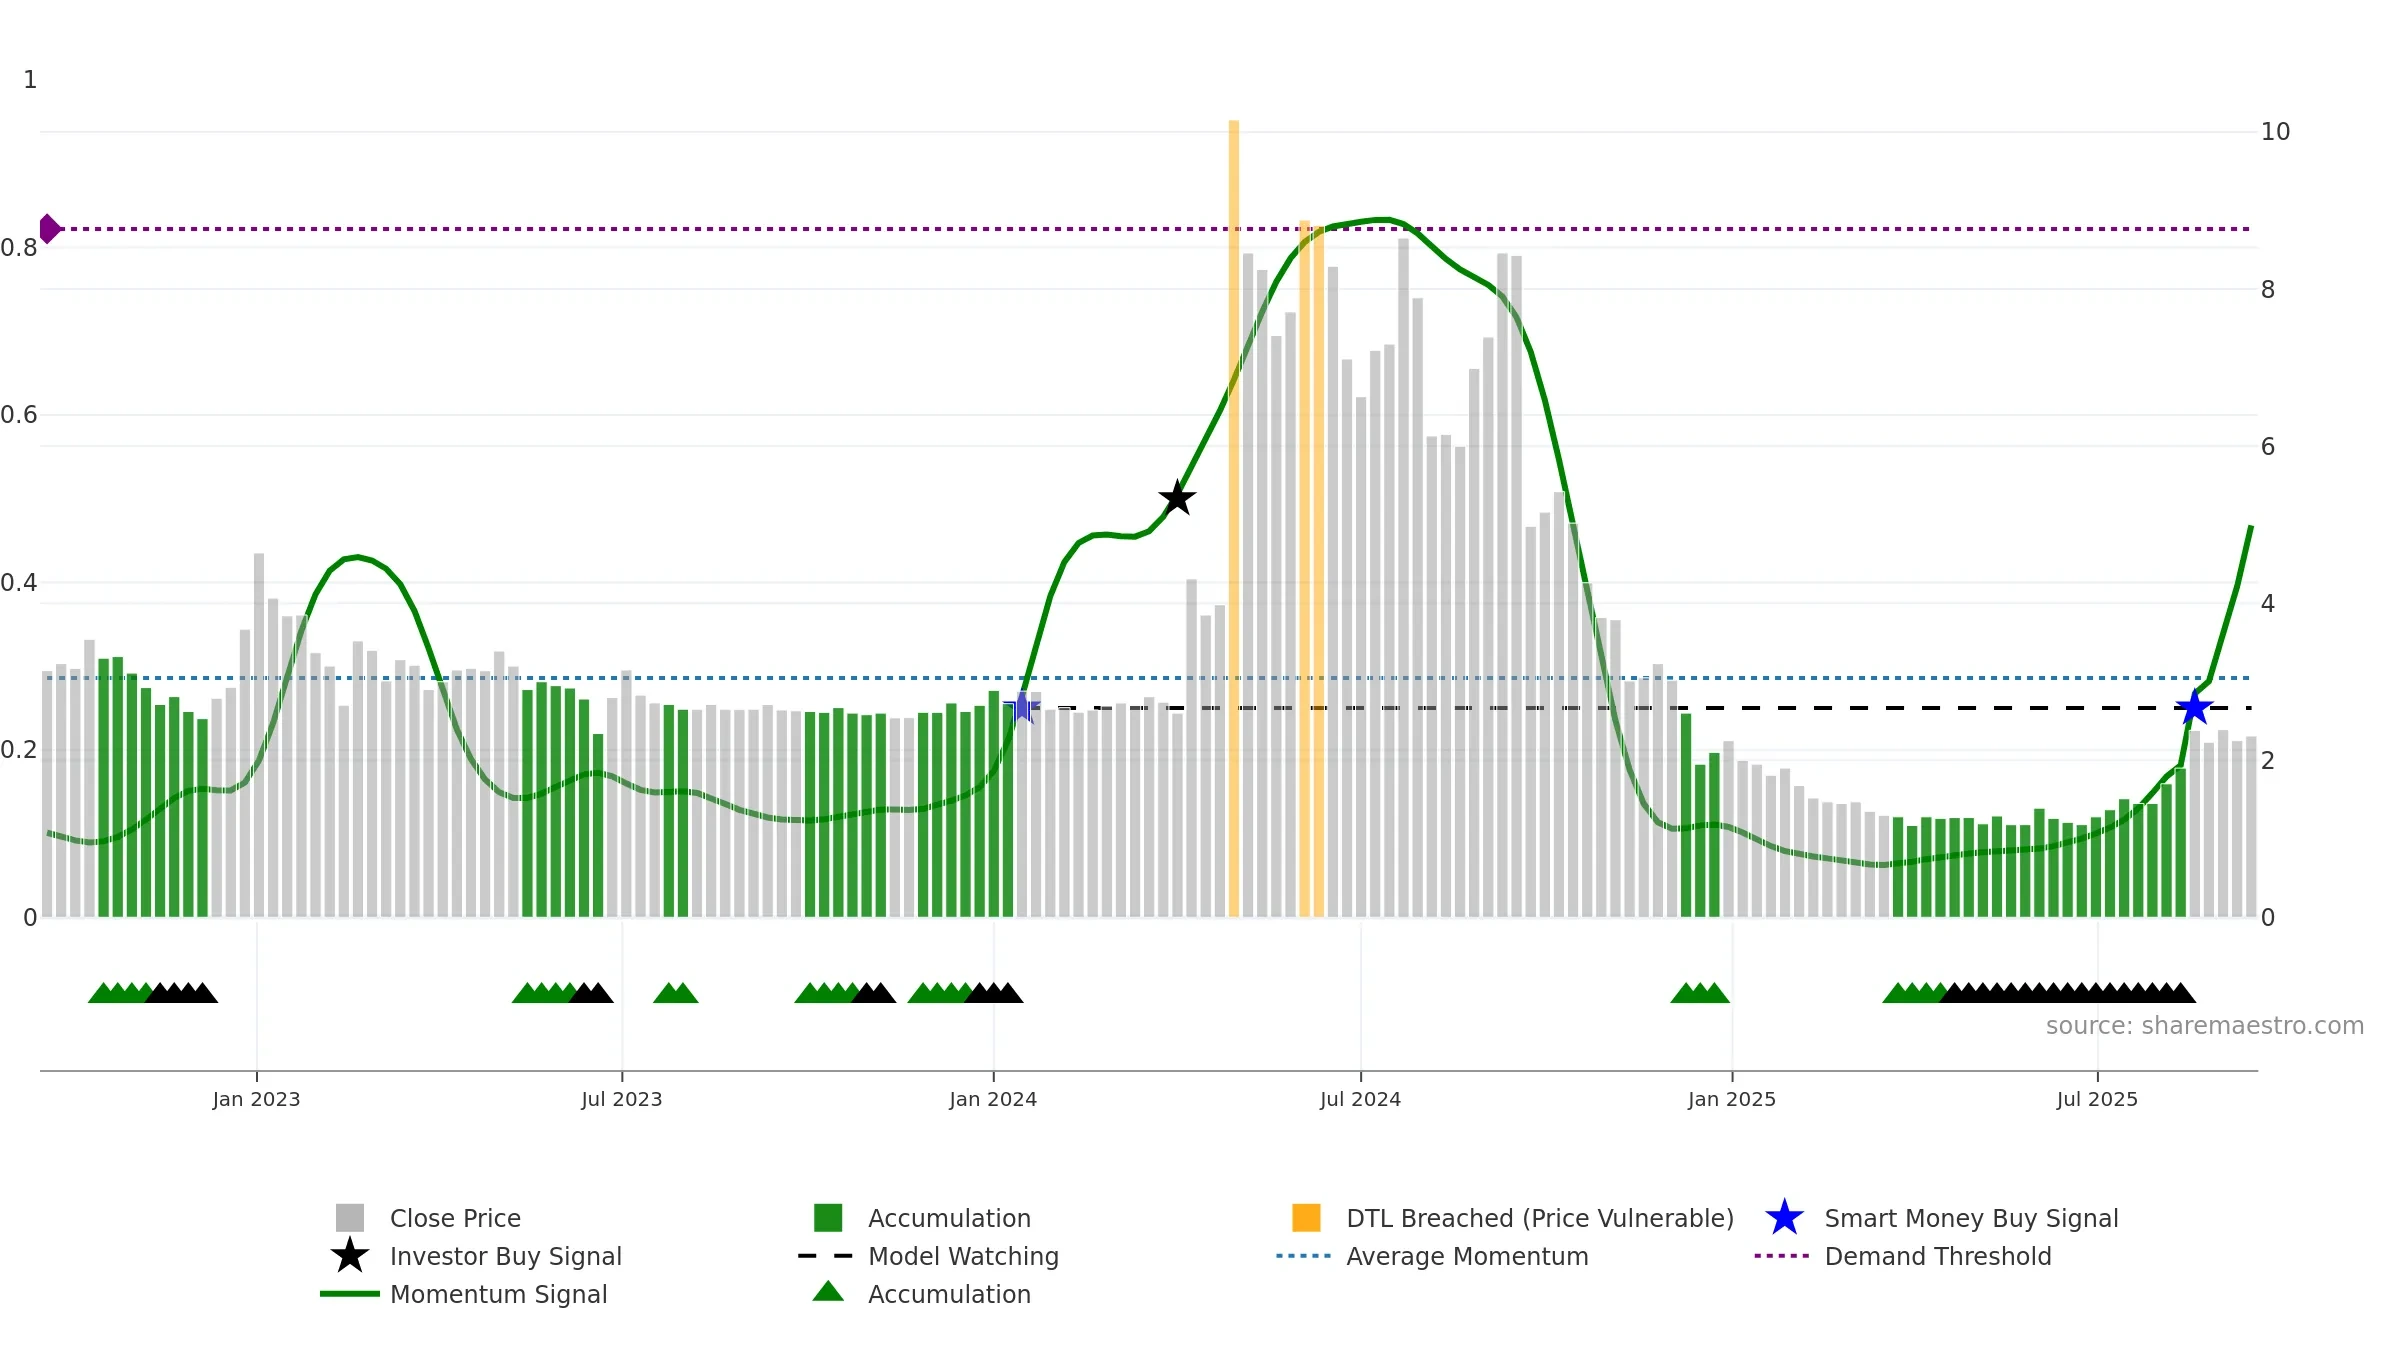Click the Momentum Signal legend label
The width and height of the screenshot is (2400, 1350).
[x=498, y=1294]
